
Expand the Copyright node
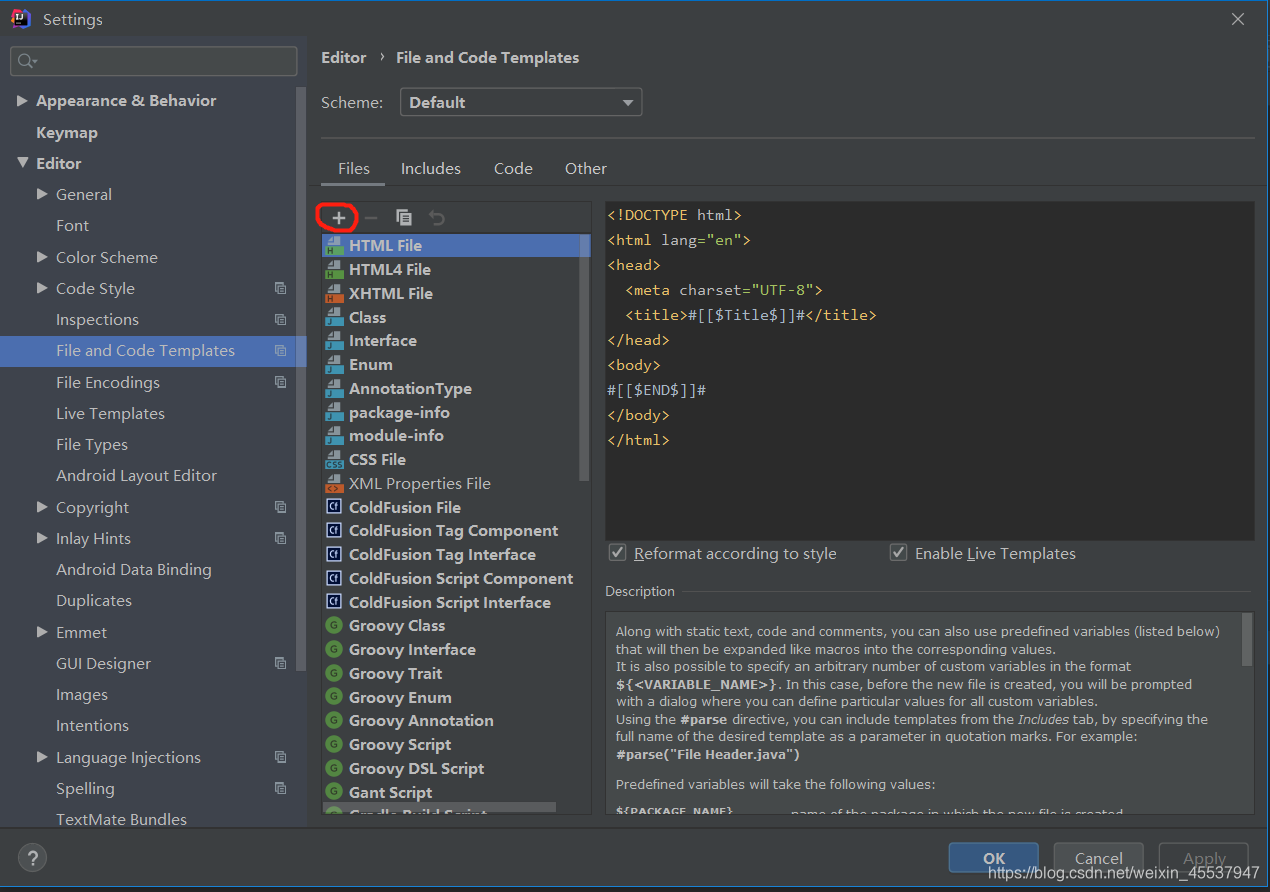[x=42, y=507]
